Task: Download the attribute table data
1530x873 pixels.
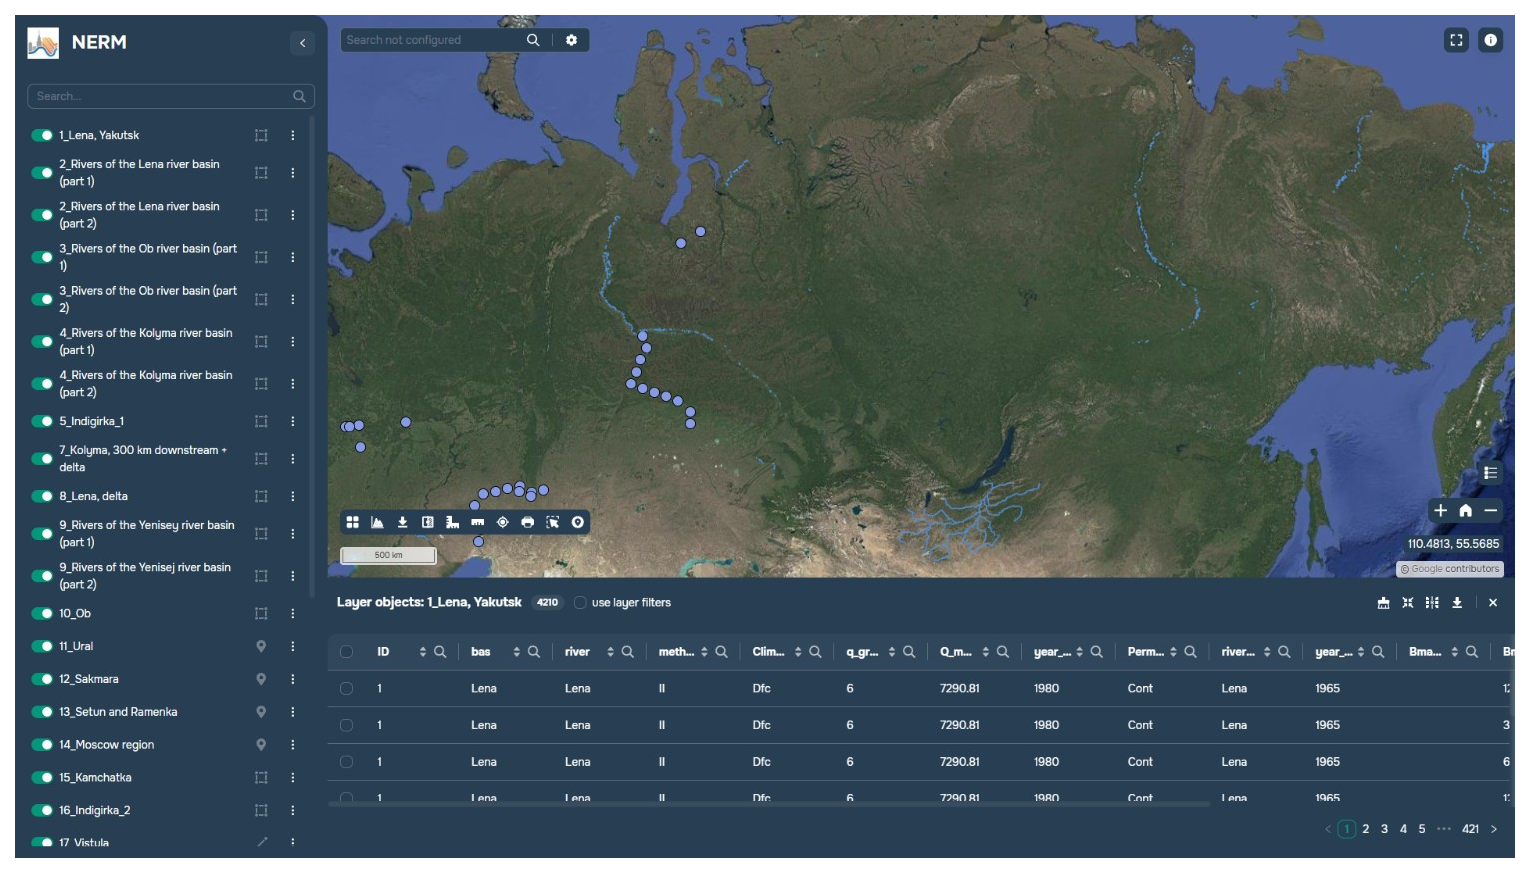Action: click(1457, 603)
